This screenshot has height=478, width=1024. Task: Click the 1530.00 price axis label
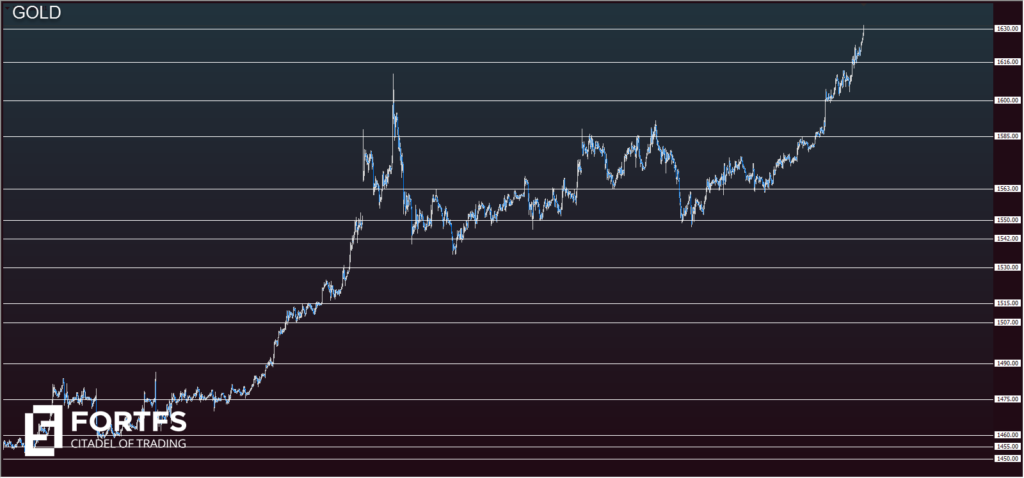click(x=1006, y=267)
